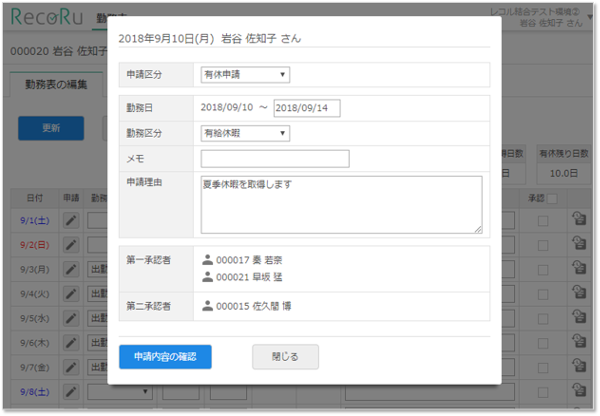Image resolution: width=600 pixels, height=416 pixels.
Task: Open the pencil edit icon for 9/8(土)
Action: (x=71, y=392)
